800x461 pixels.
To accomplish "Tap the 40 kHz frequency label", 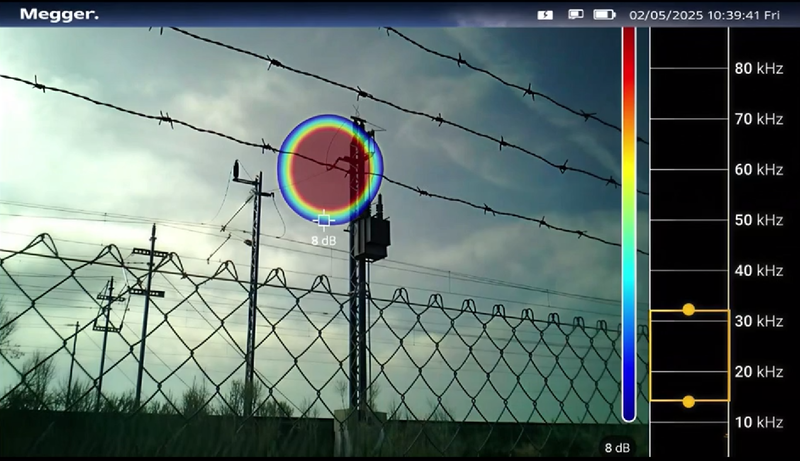I will (759, 270).
